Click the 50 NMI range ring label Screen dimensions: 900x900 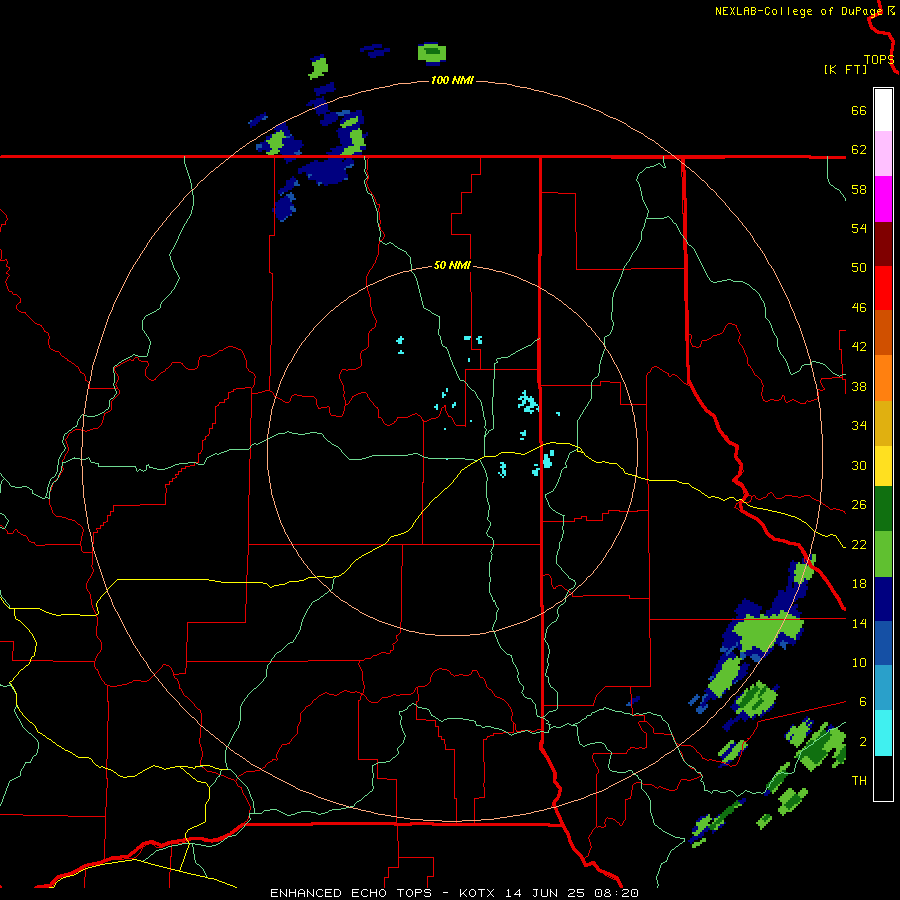(452, 265)
